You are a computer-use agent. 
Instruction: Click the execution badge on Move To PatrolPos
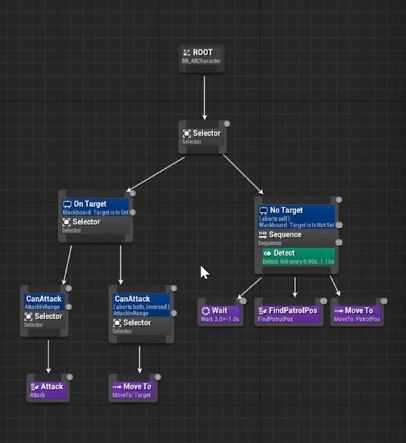(384, 301)
